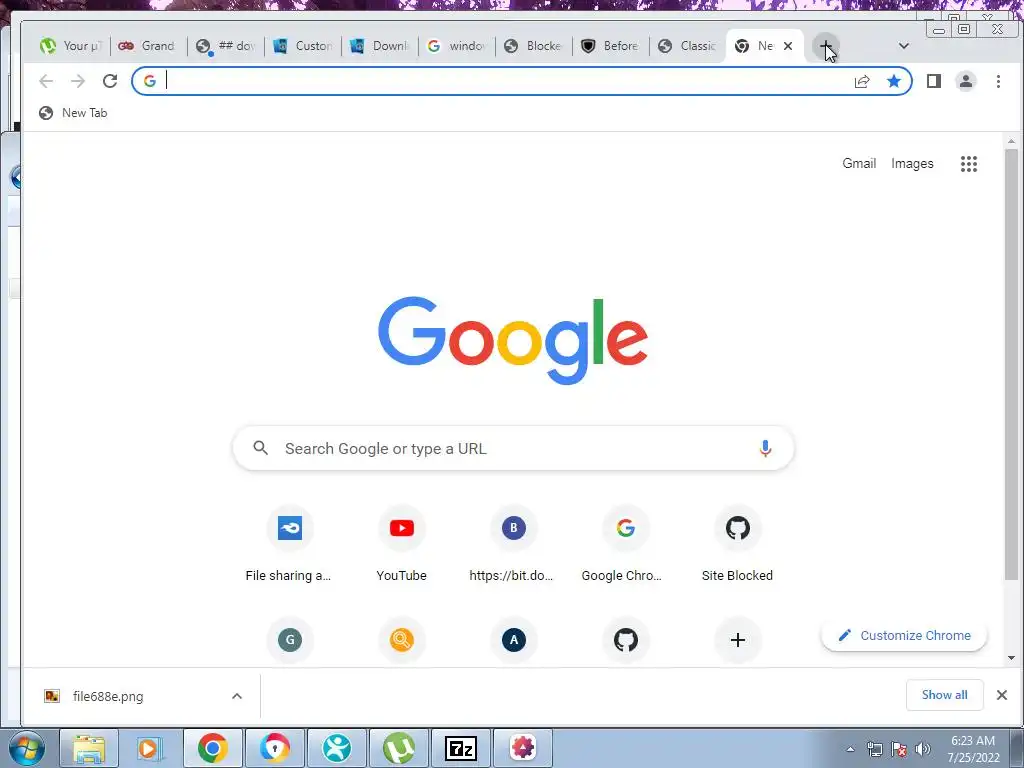Image resolution: width=1024 pixels, height=768 pixels.
Task: Click the scrollbar up arrow
Action: pos(1011,141)
